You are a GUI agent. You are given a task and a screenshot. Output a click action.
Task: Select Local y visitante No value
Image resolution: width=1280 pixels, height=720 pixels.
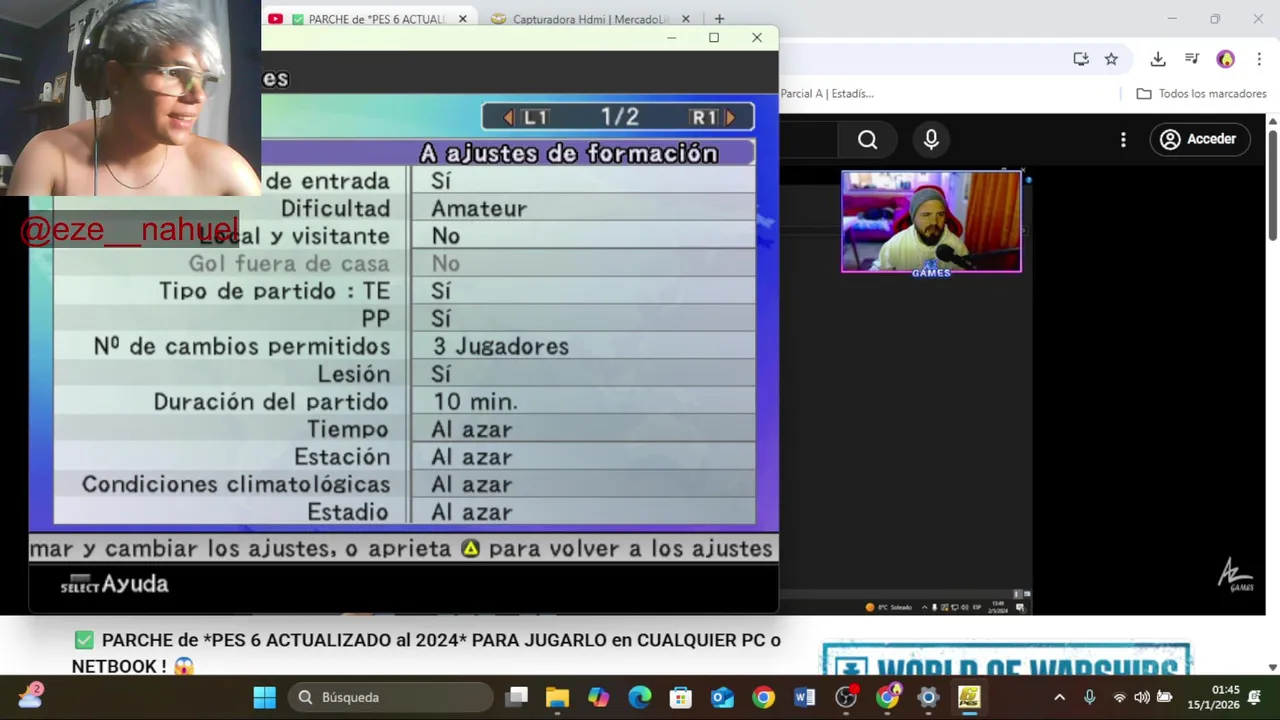pyautogui.click(x=446, y=236)
